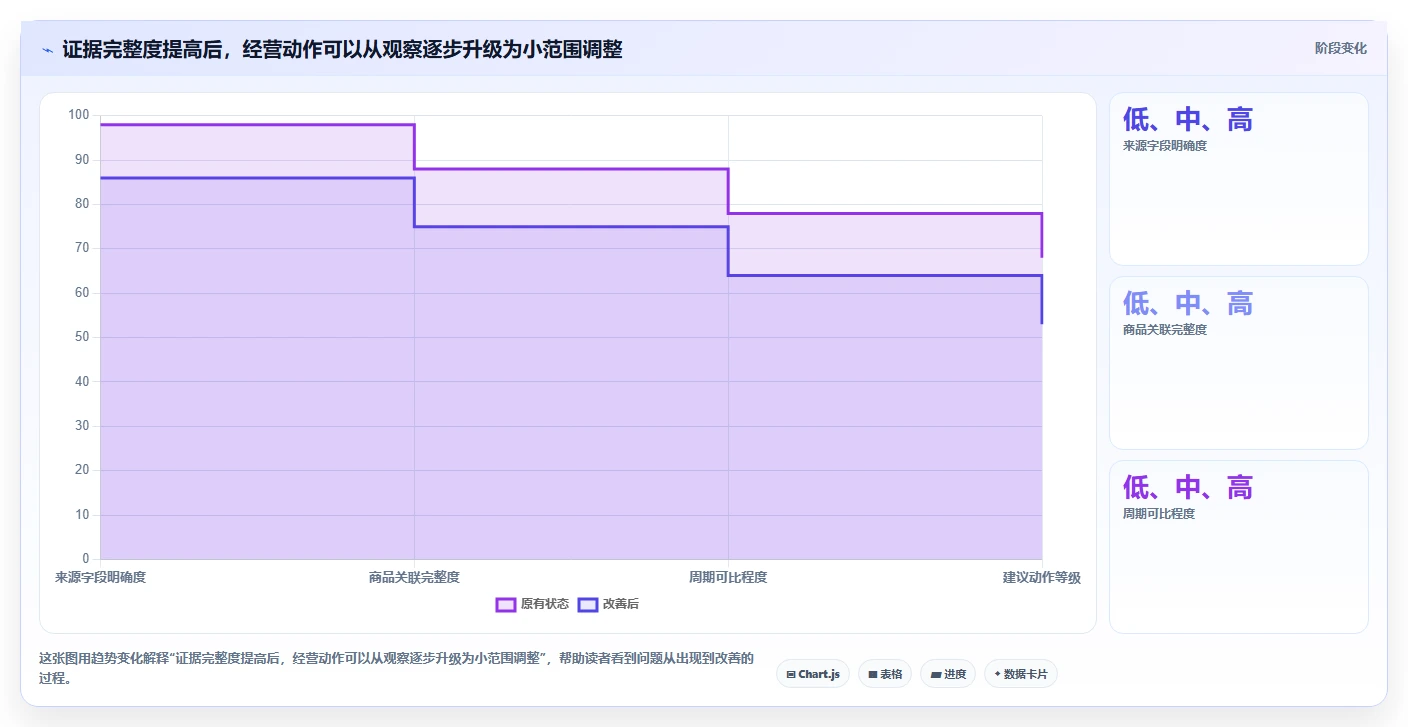Click the 10 y-axis tick

(82, 515)
